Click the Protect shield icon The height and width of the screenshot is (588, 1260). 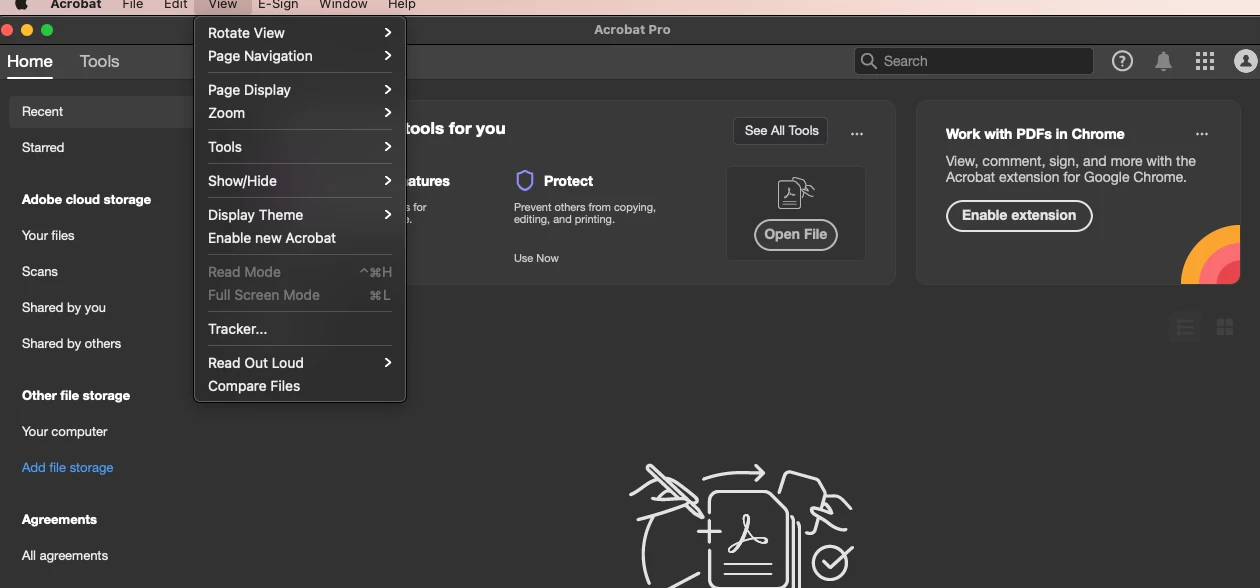tap(525, 180)
